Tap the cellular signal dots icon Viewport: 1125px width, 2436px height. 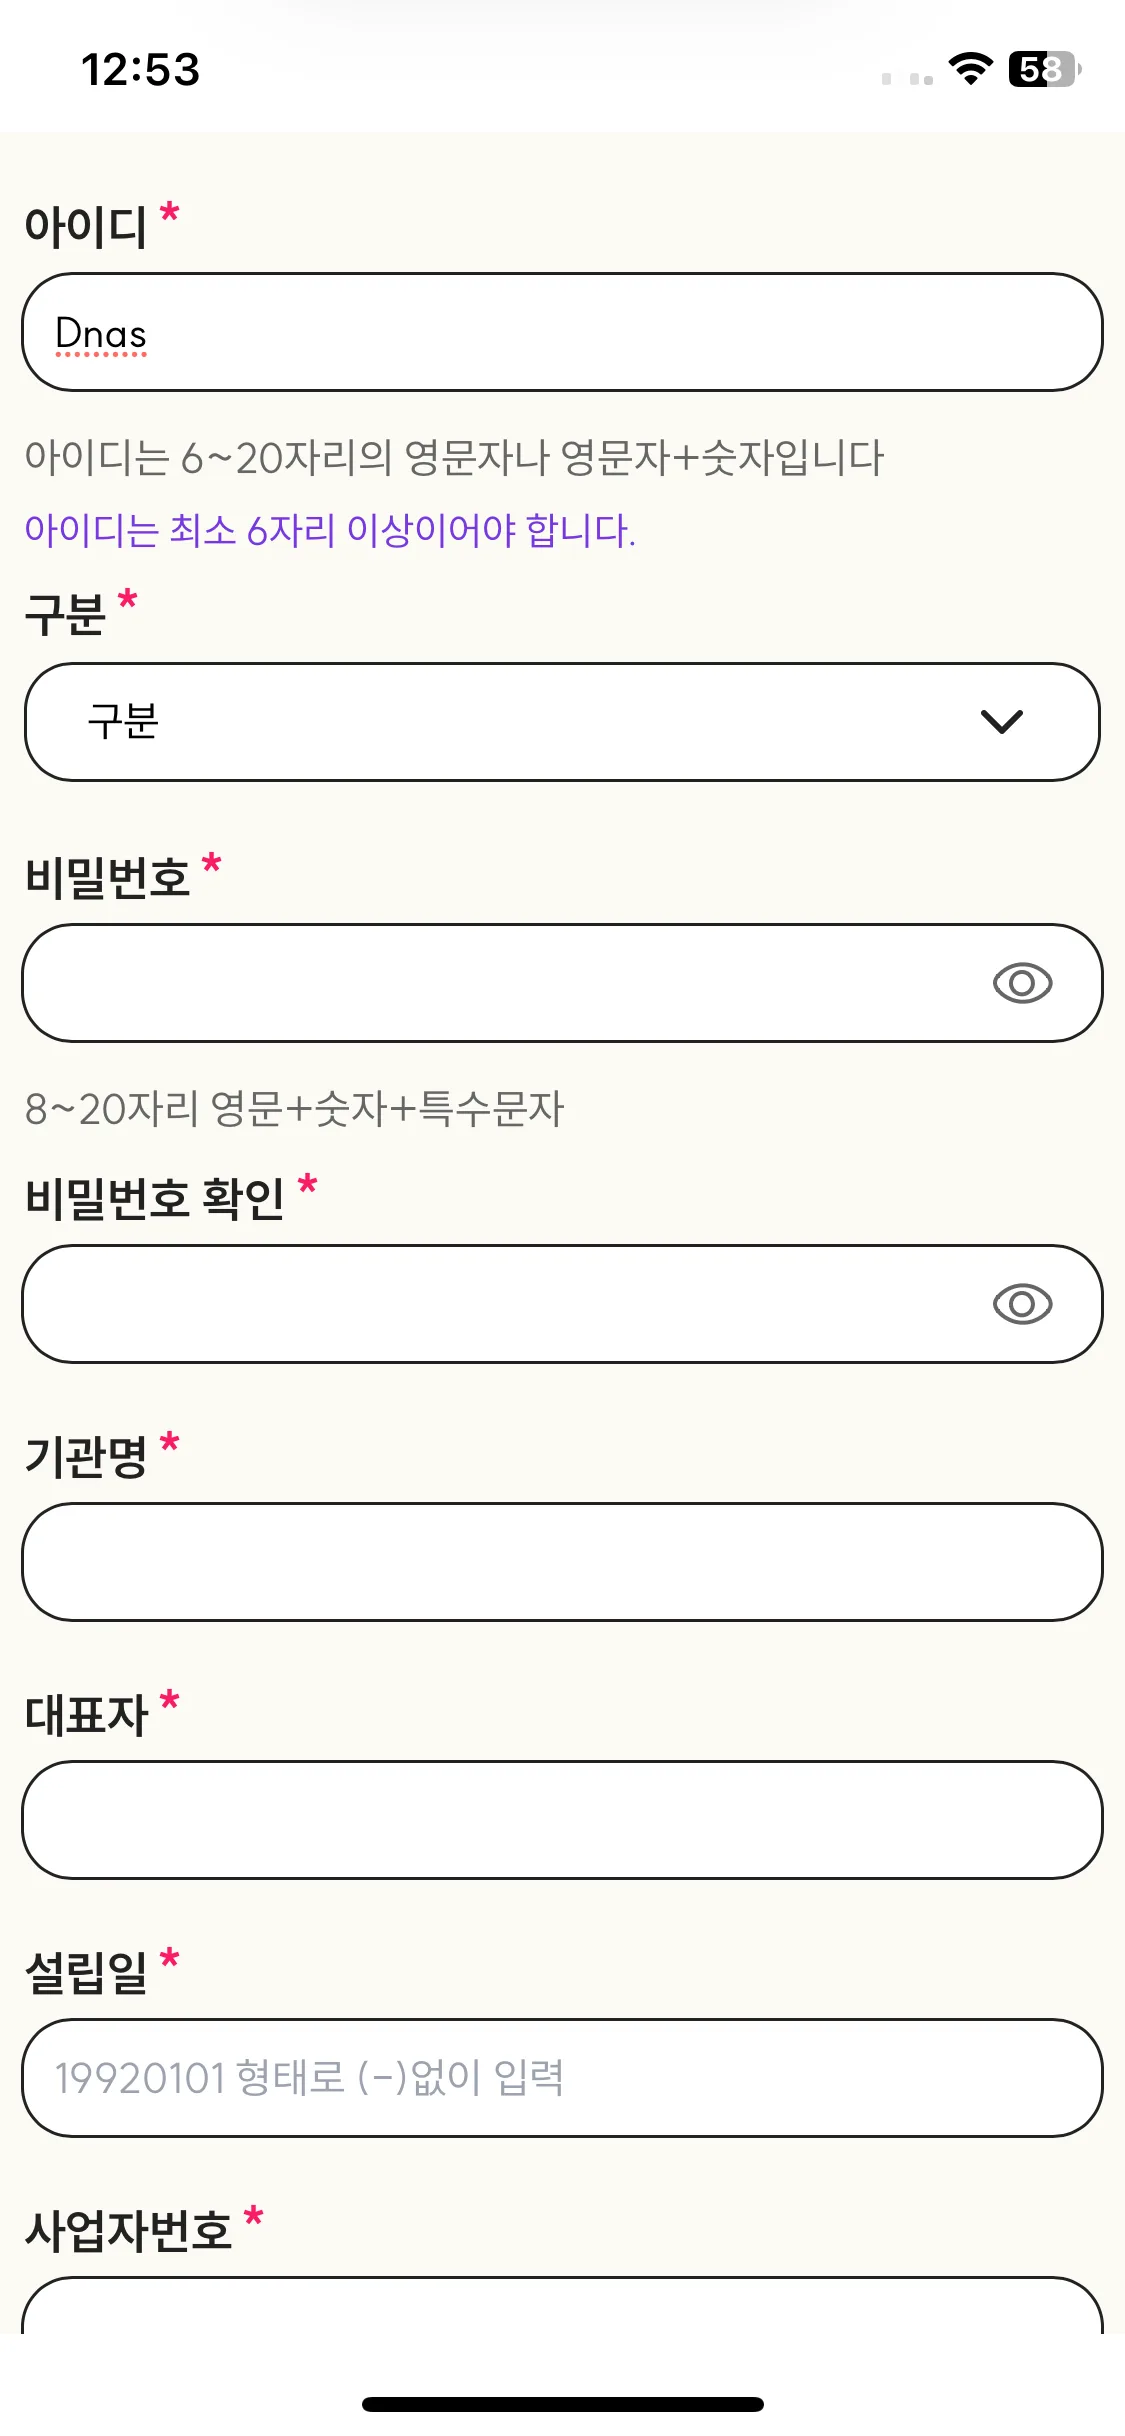point(907,79)
